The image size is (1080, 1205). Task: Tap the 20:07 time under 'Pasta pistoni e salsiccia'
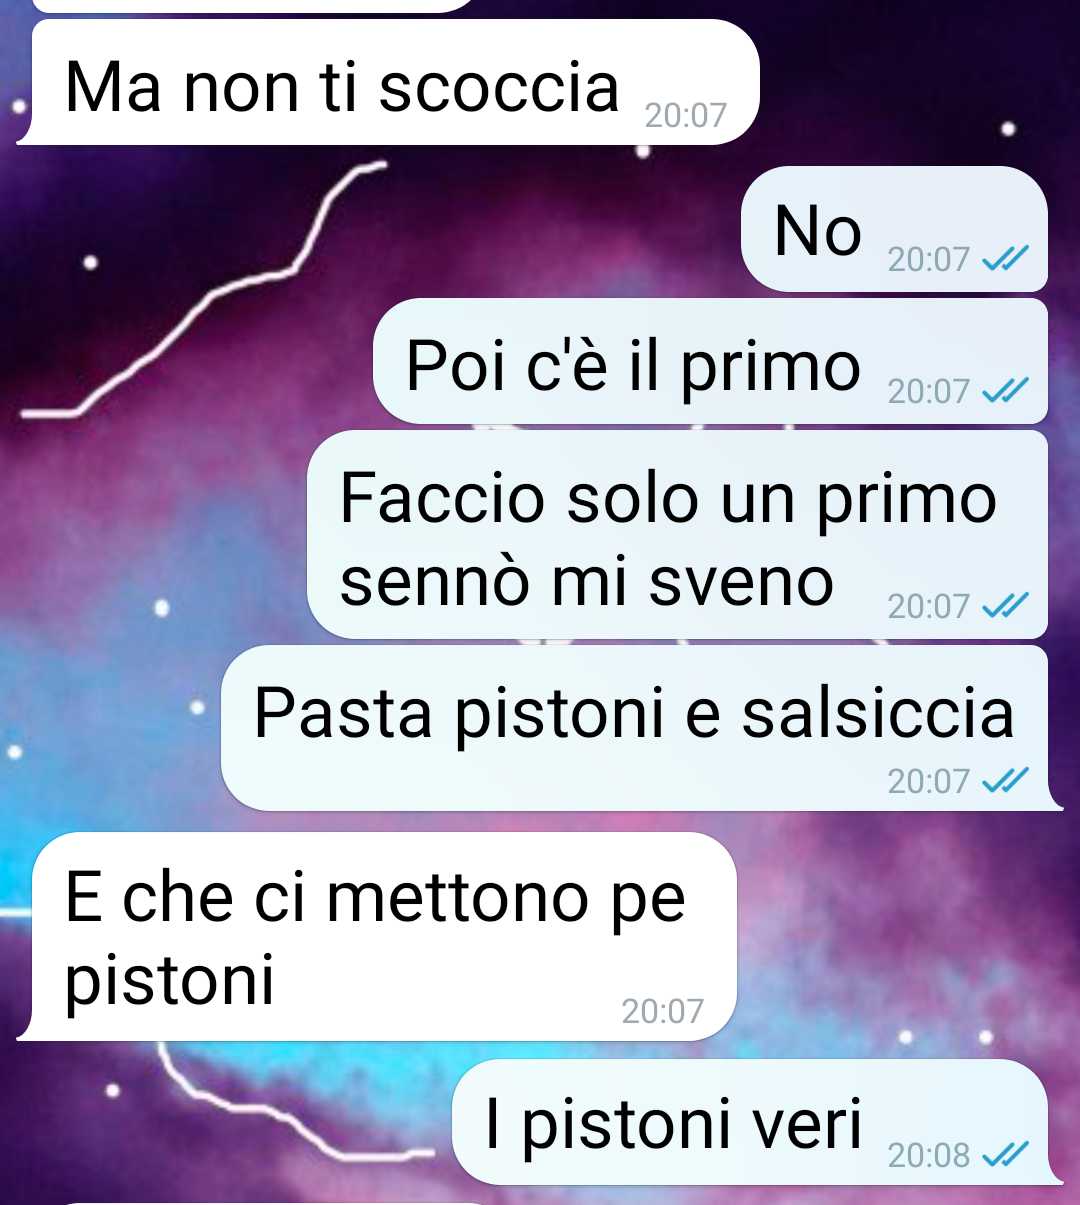929,780
